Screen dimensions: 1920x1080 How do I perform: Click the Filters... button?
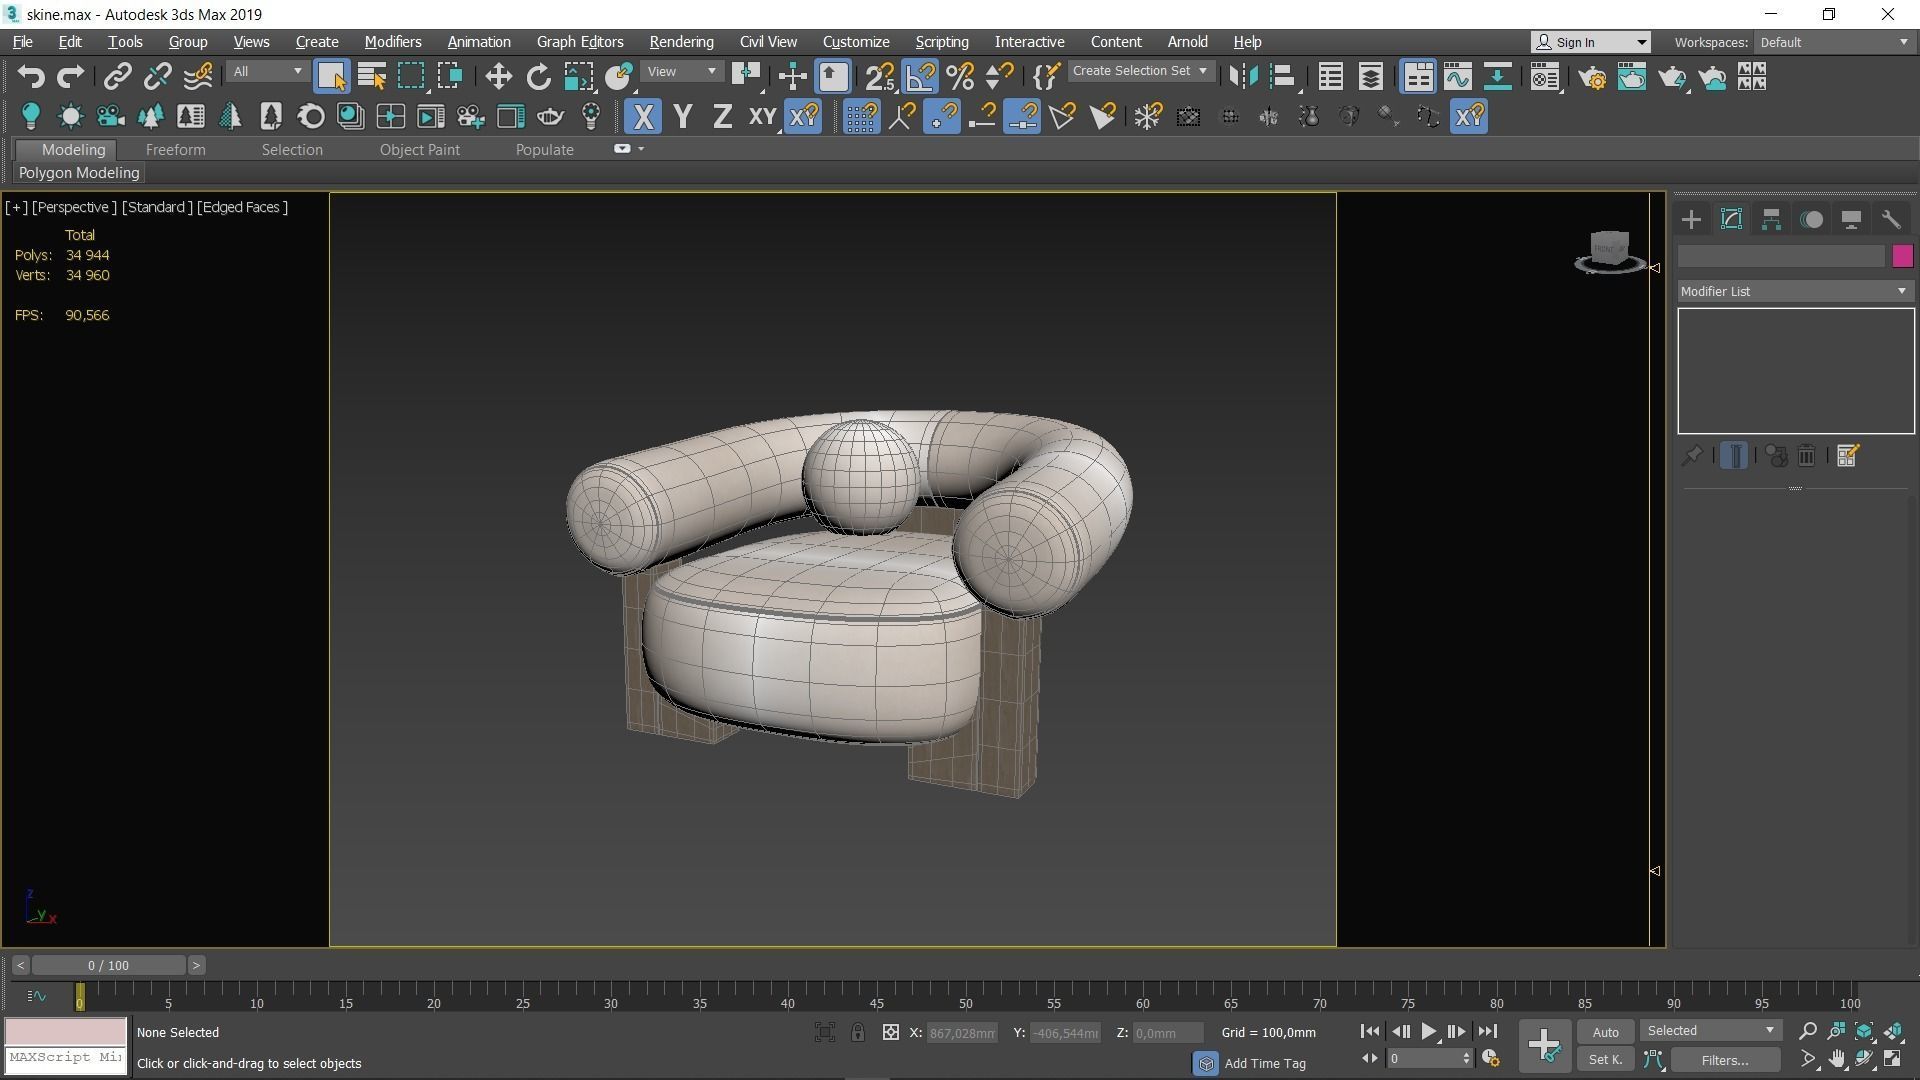[x=1725, y=1060]
